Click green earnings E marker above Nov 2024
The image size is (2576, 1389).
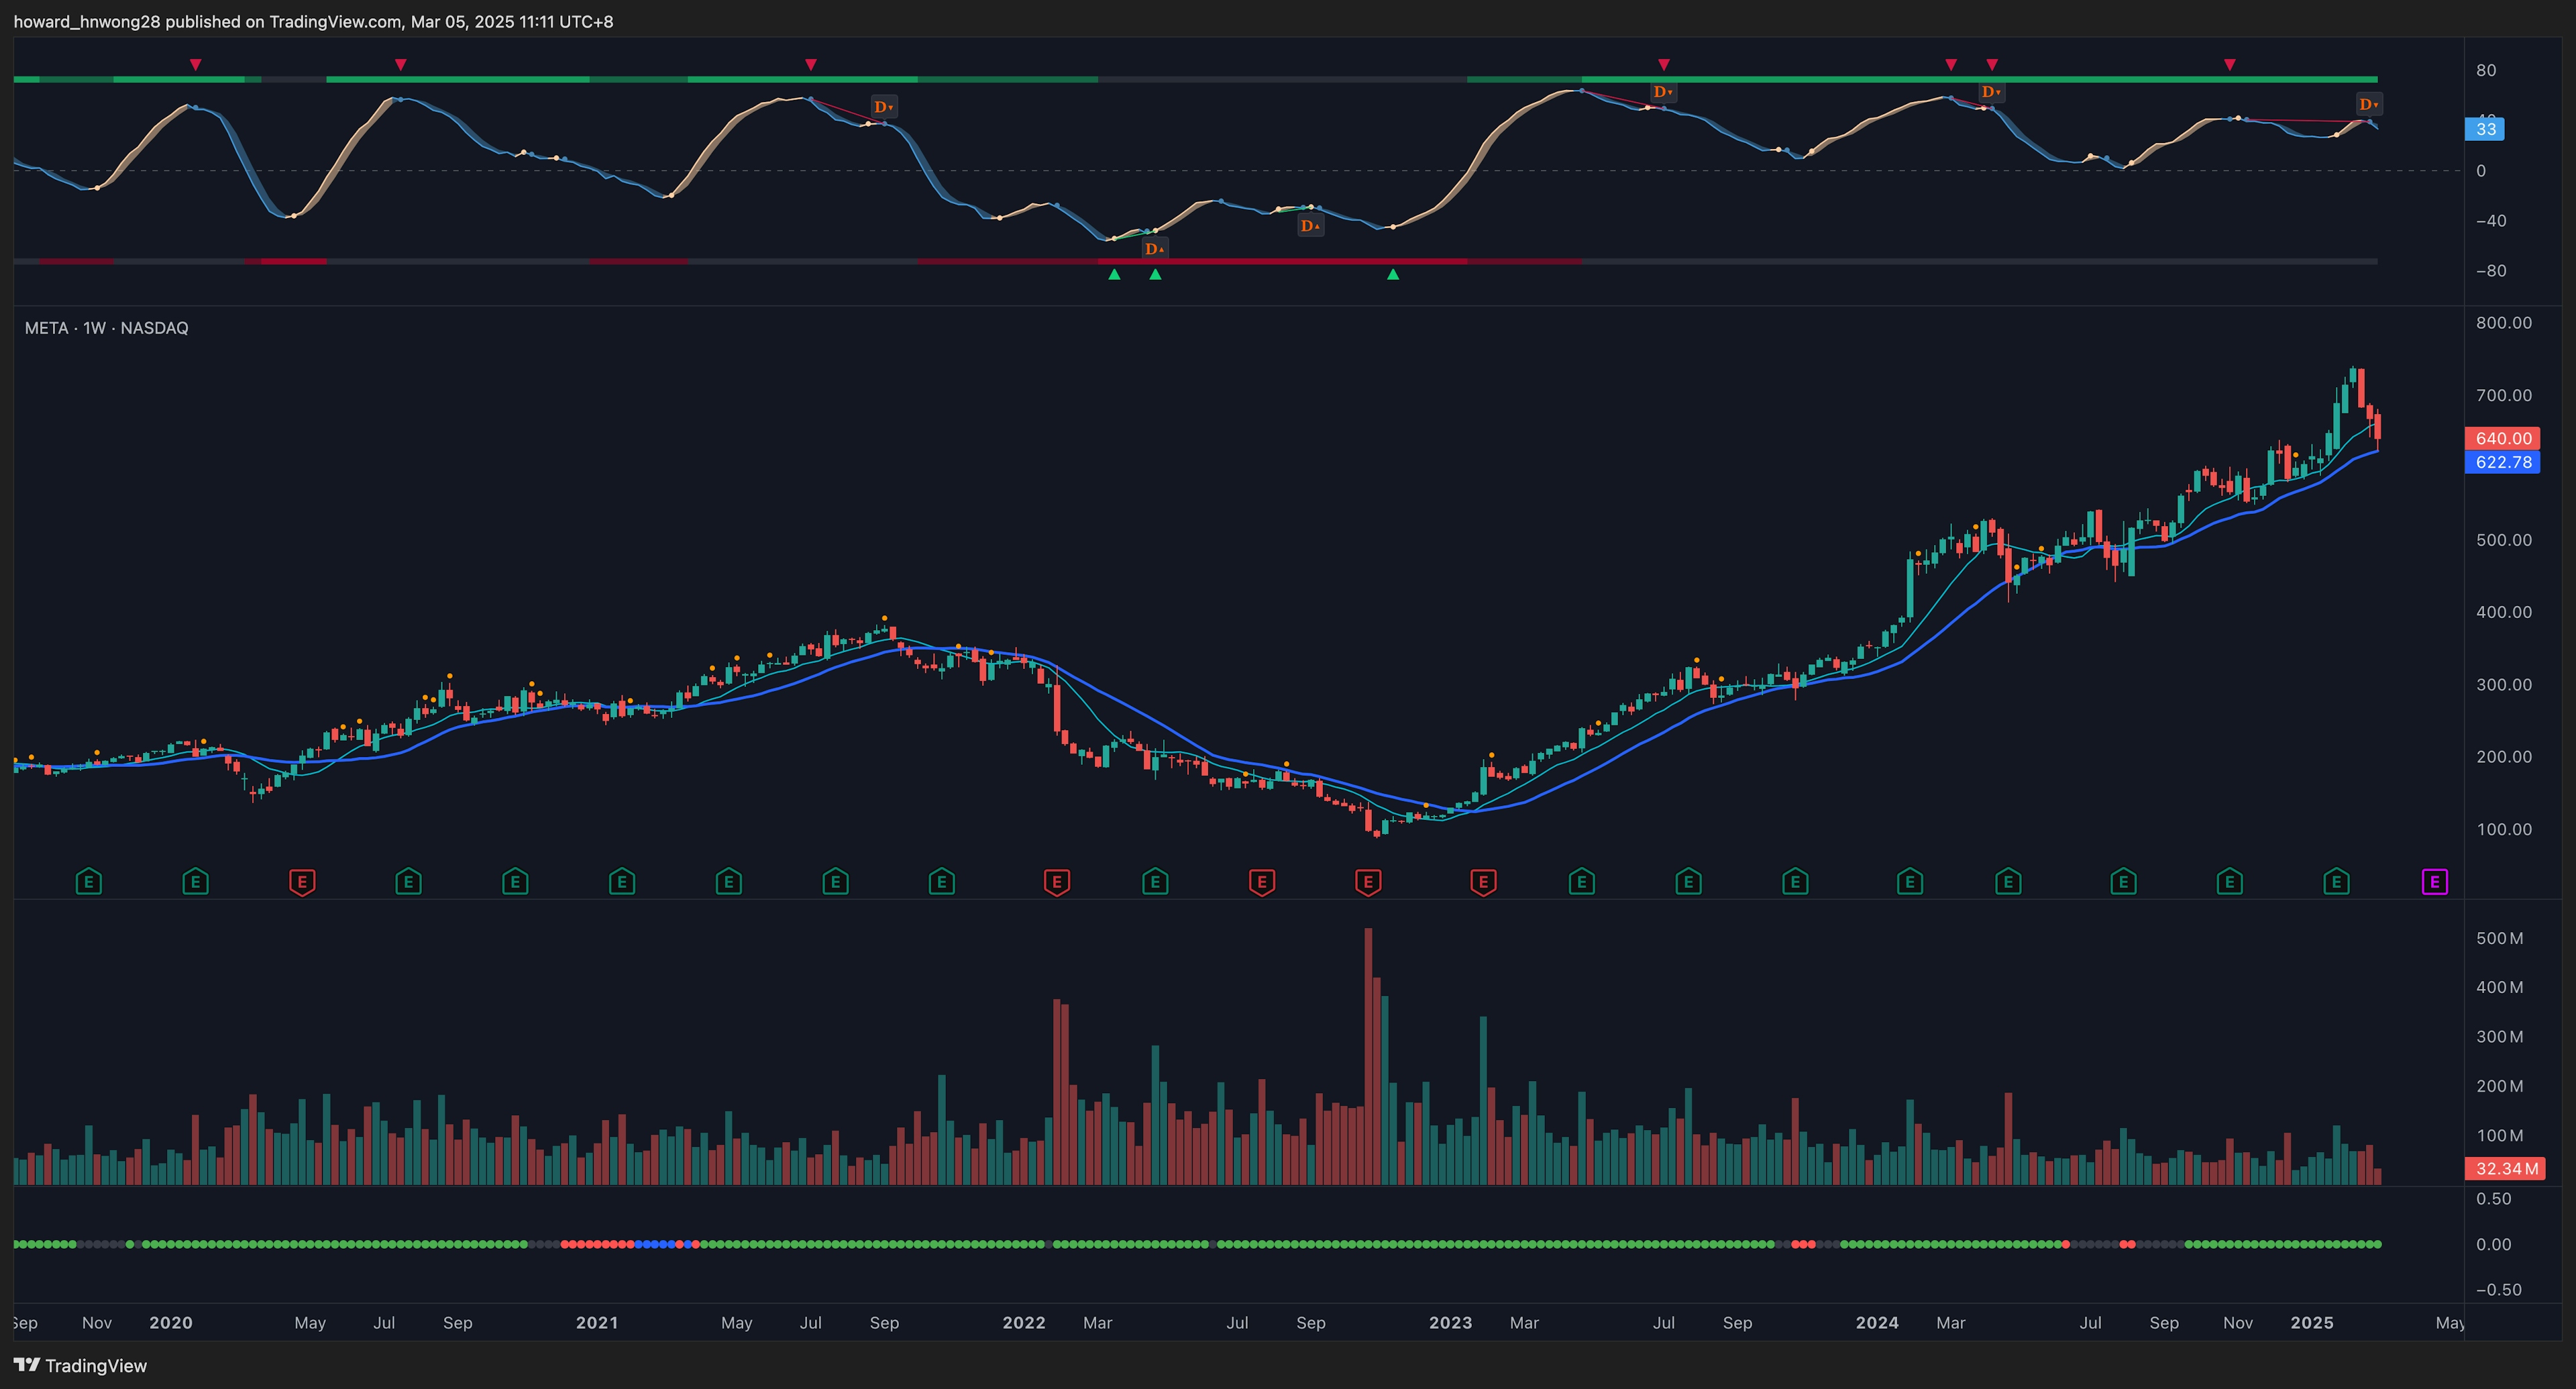point(2229,882)
